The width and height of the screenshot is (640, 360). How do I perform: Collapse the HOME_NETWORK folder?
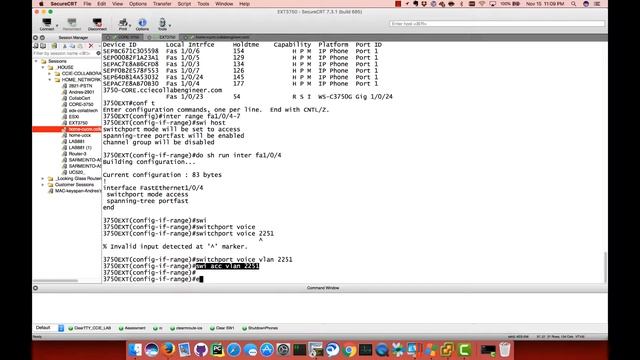tap(50, 80)
